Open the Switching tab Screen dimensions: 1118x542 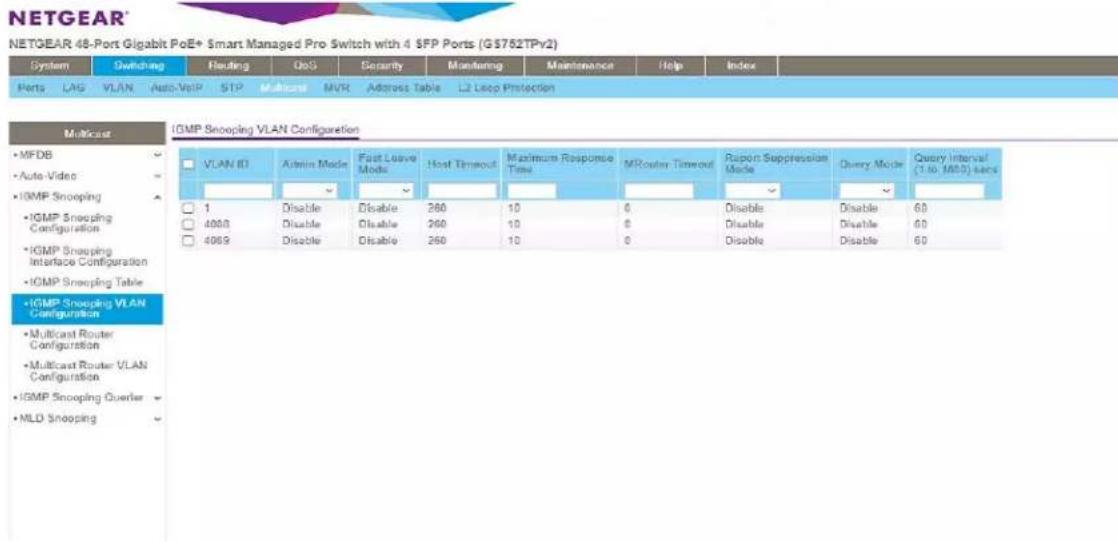tap(138, 66)
